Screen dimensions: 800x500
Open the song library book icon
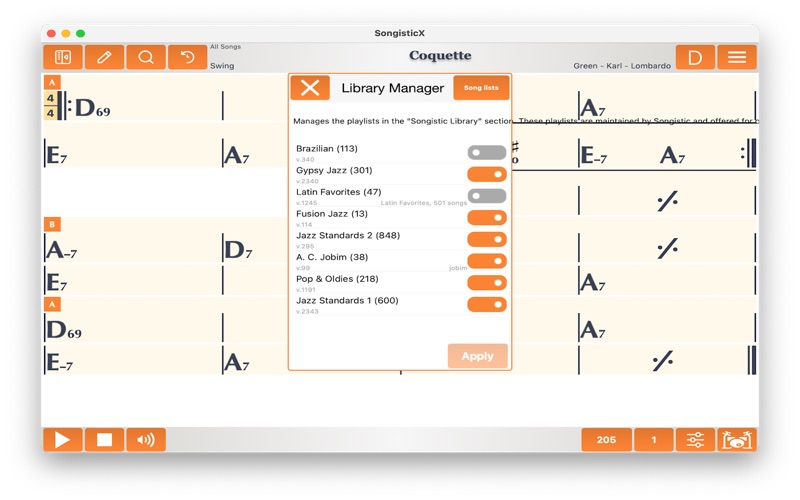(63, 57)
